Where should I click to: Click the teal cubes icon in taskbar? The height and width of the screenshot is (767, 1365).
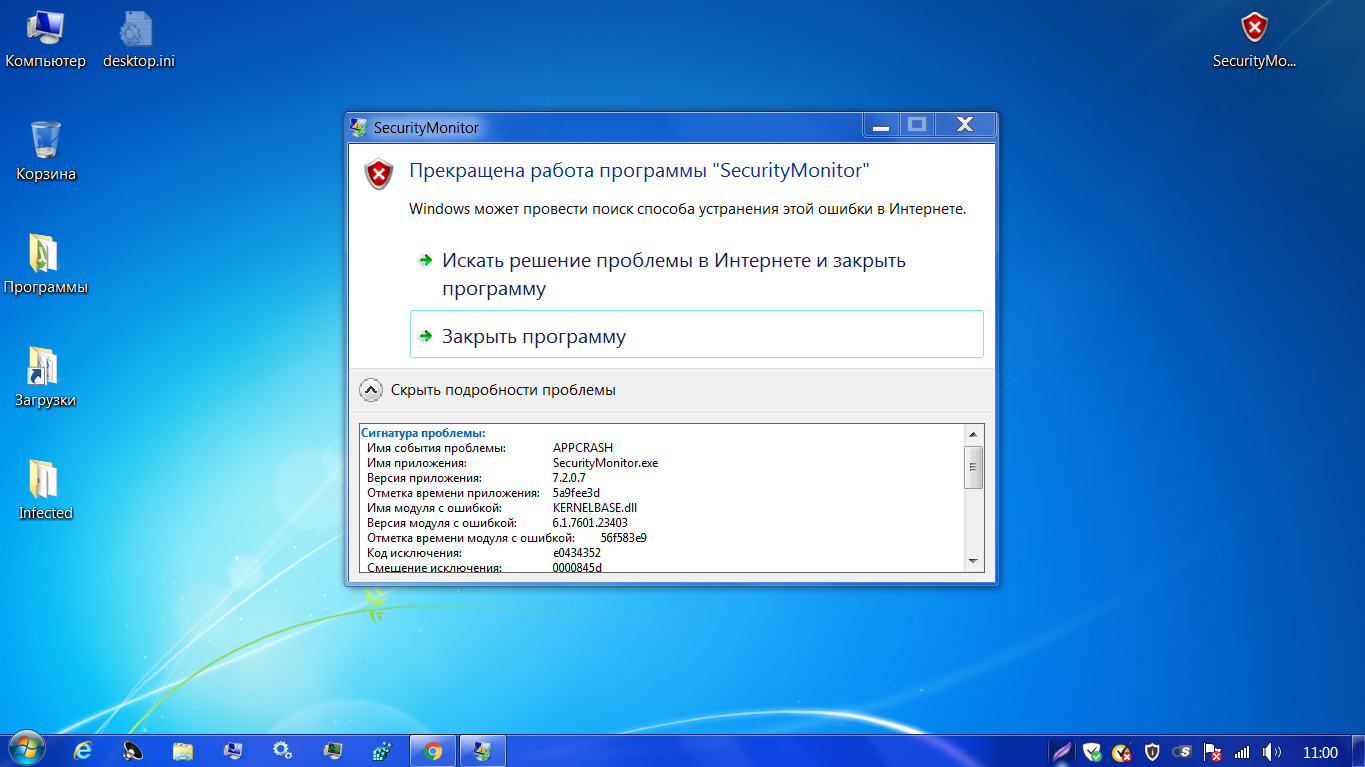[x=383, y=751]
